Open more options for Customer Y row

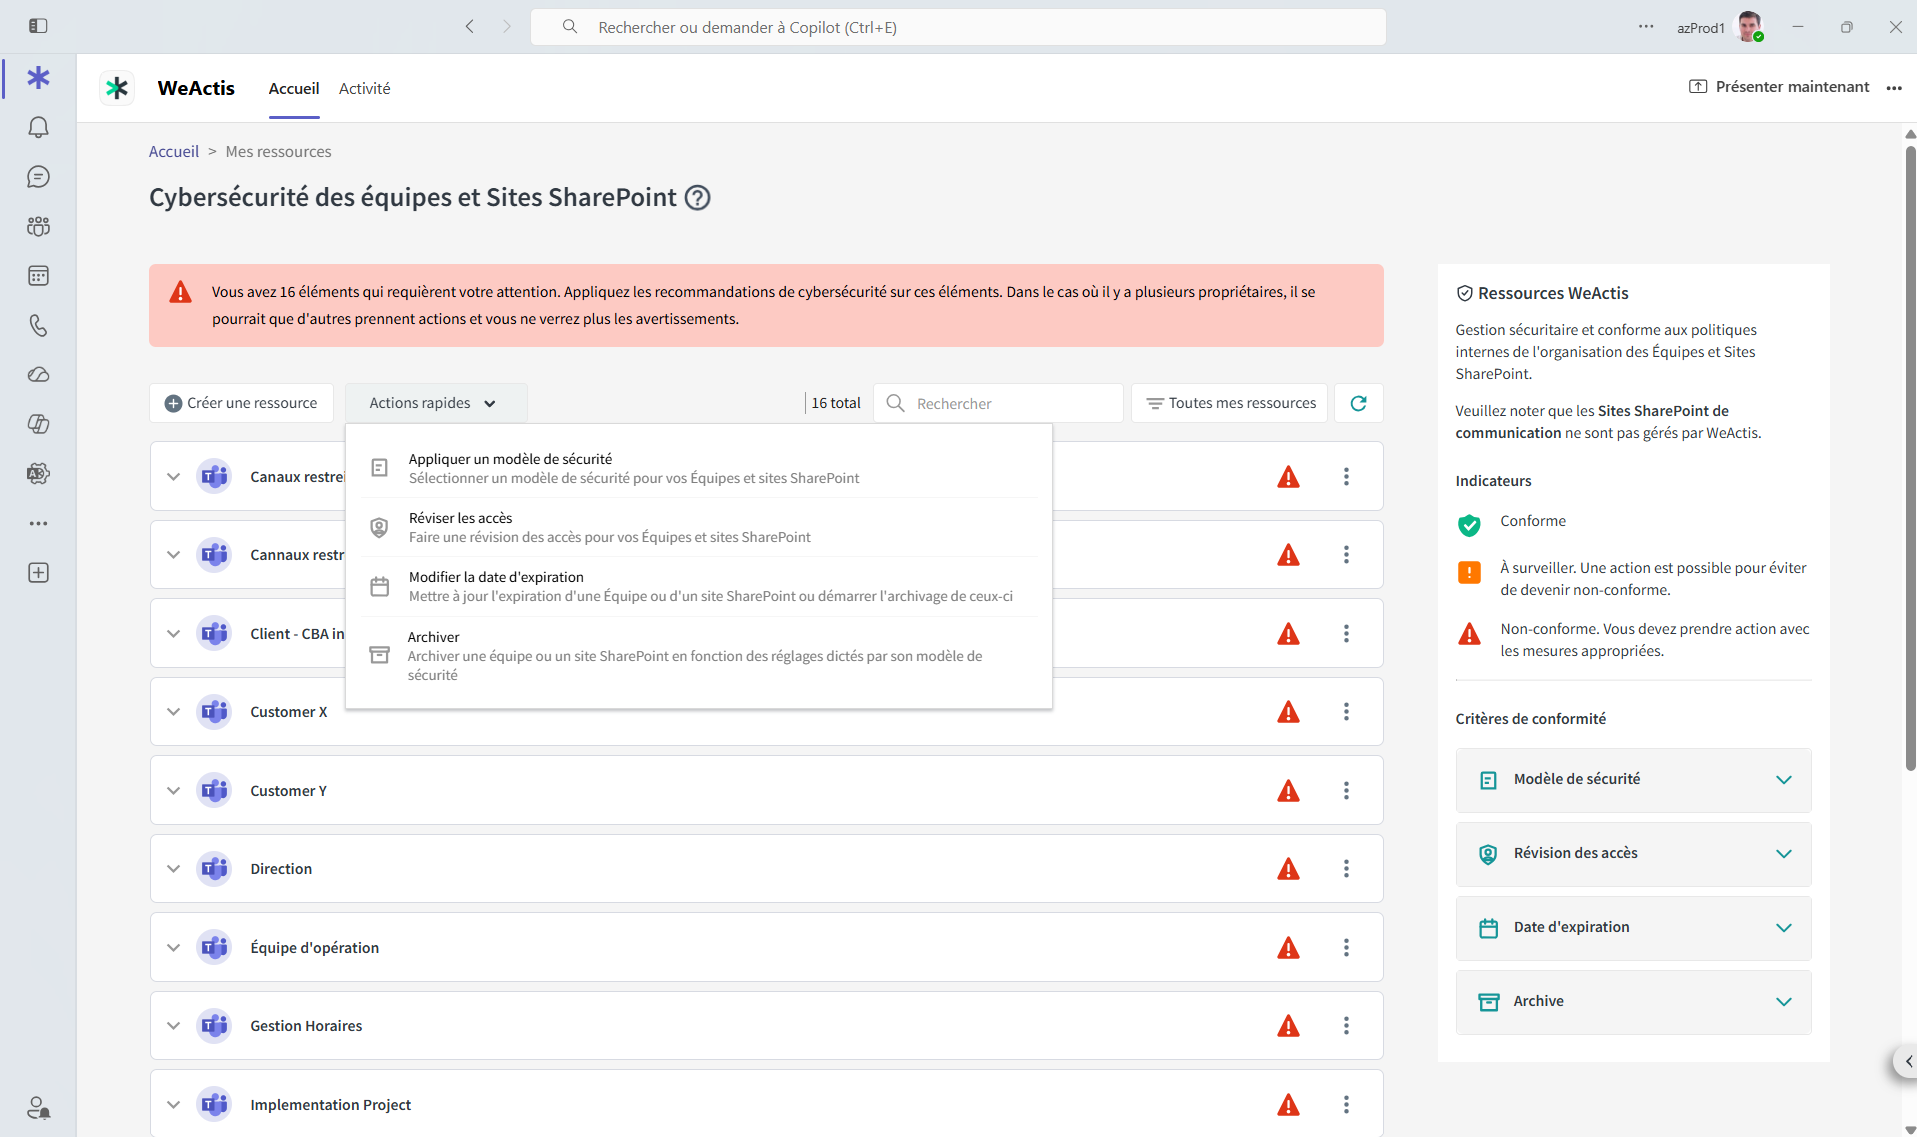tap(1346, 791)
